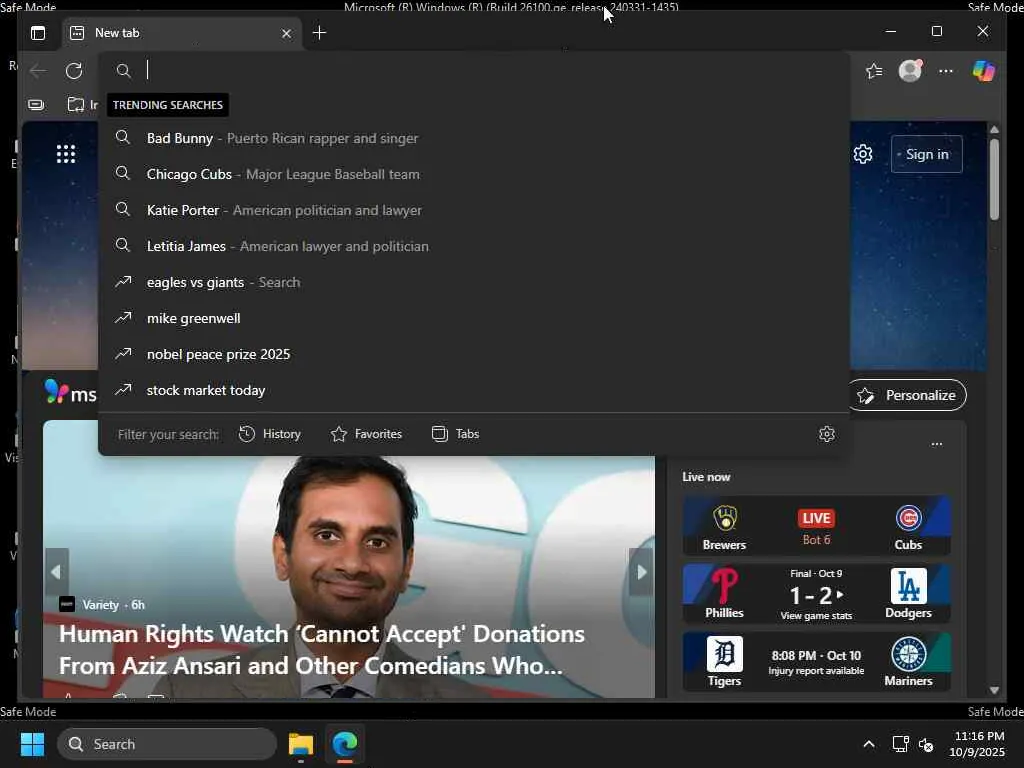This screenshot has height=768, width=1024.
Task: Open File Explorer from taskbar
Action: (301, 744)
